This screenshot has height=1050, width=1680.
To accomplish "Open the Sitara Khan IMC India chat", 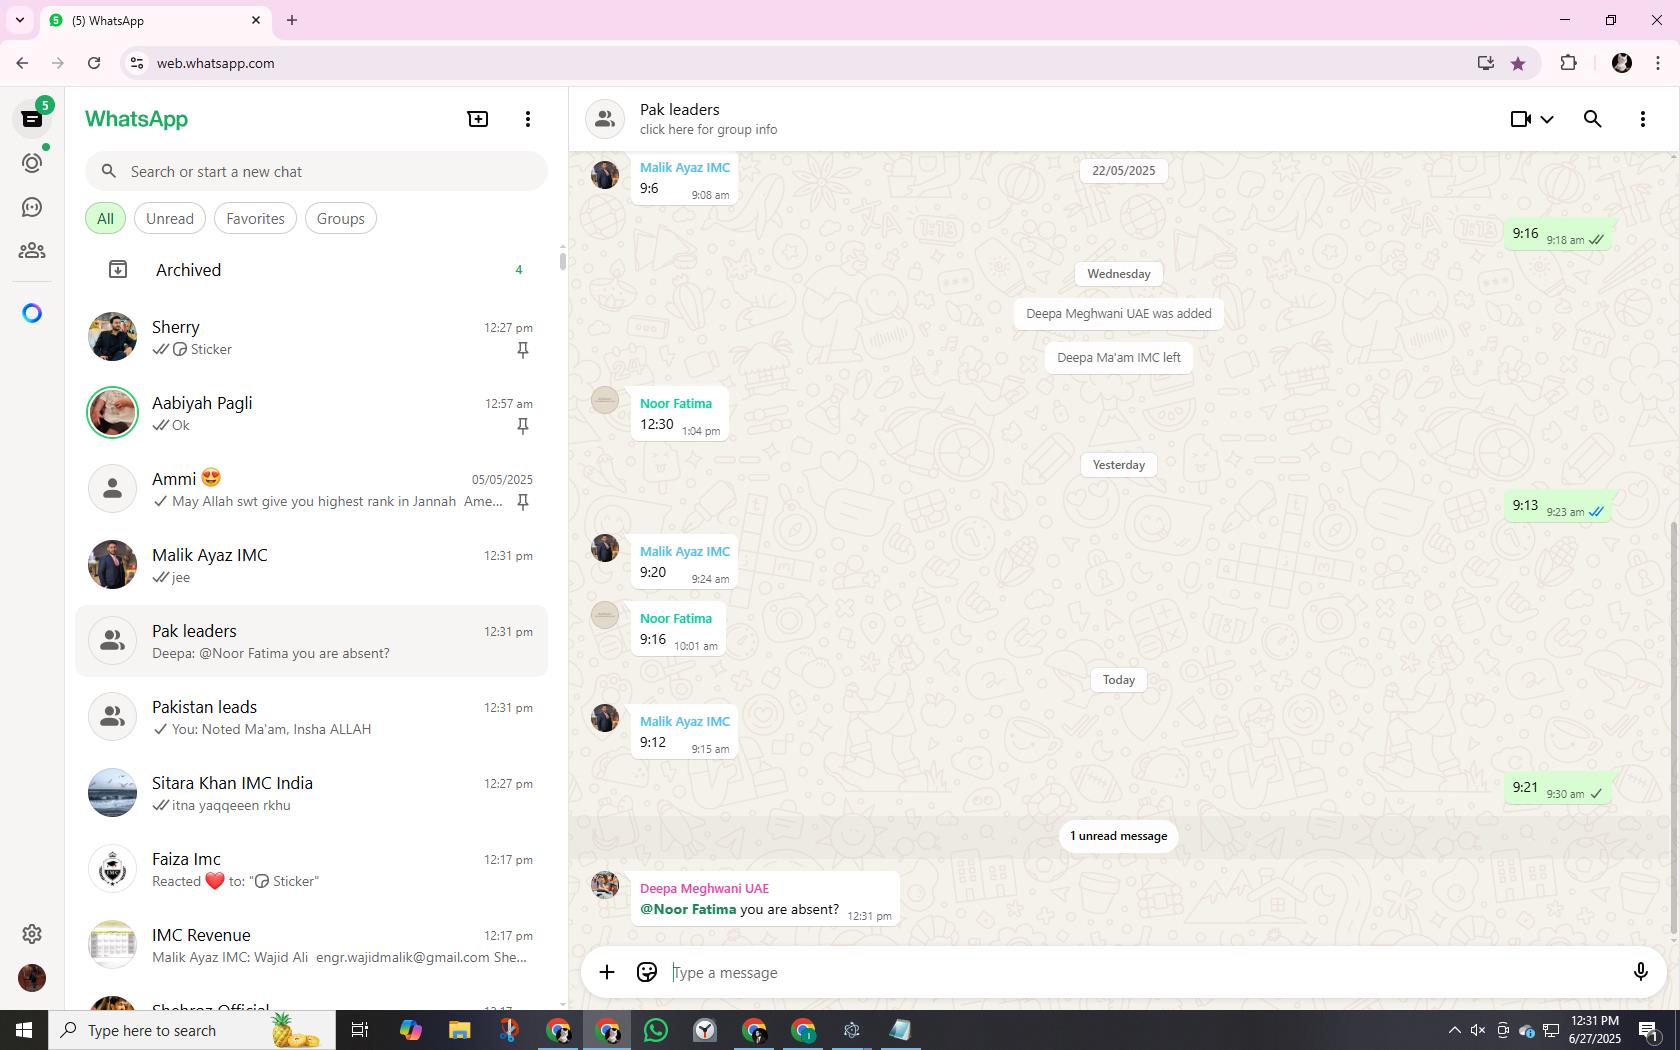I will coord(312,793).
